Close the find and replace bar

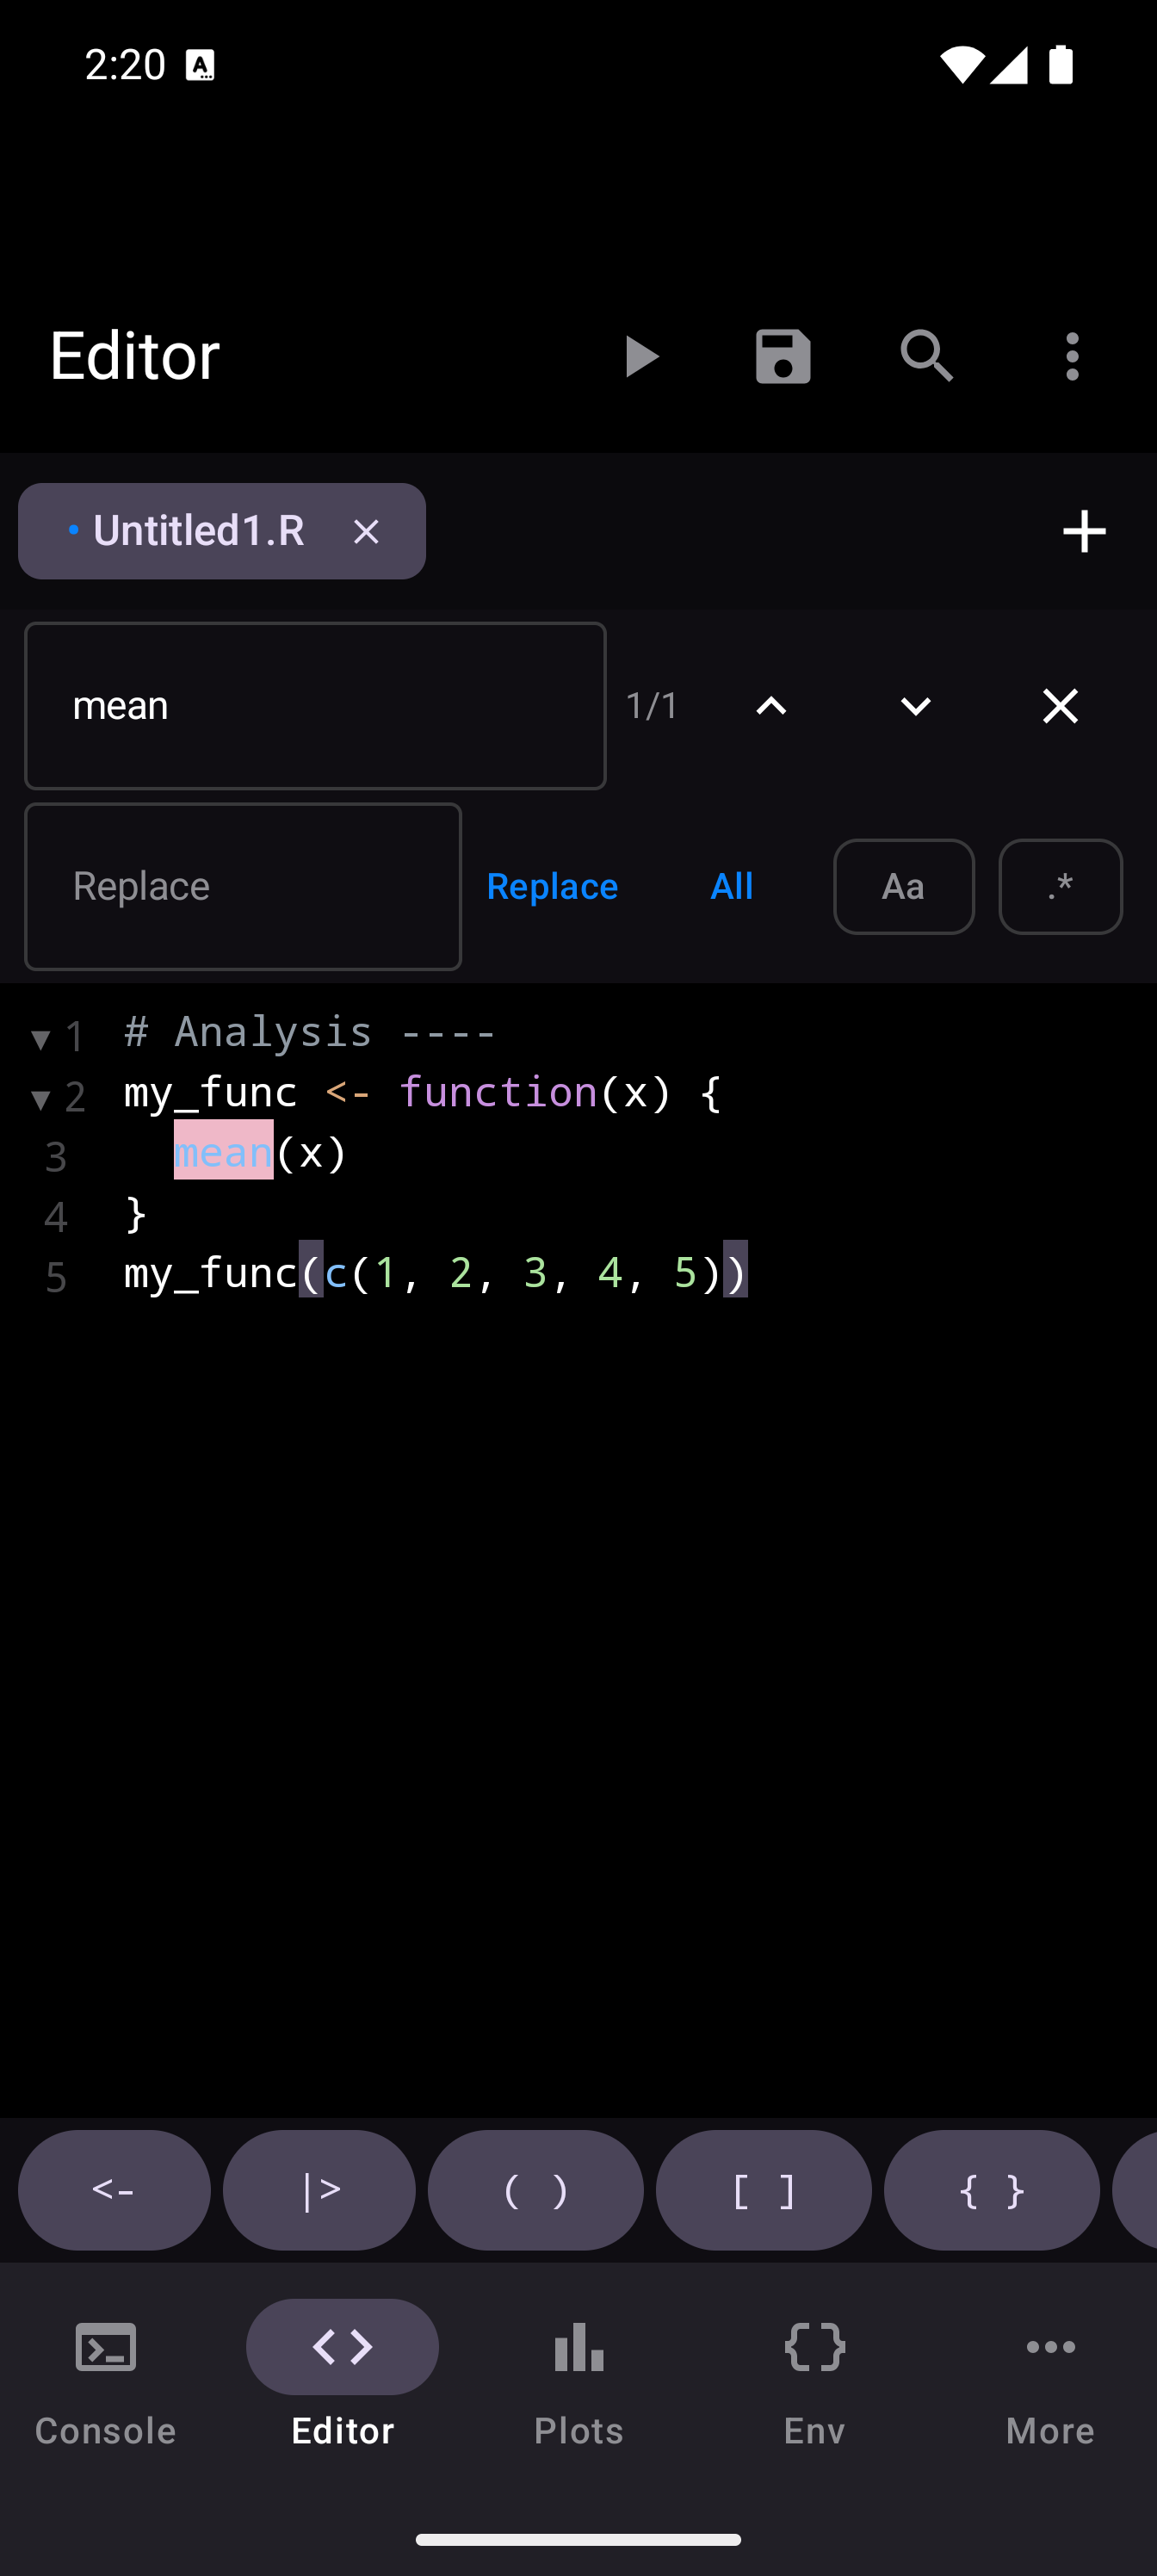coord(1060,706)
